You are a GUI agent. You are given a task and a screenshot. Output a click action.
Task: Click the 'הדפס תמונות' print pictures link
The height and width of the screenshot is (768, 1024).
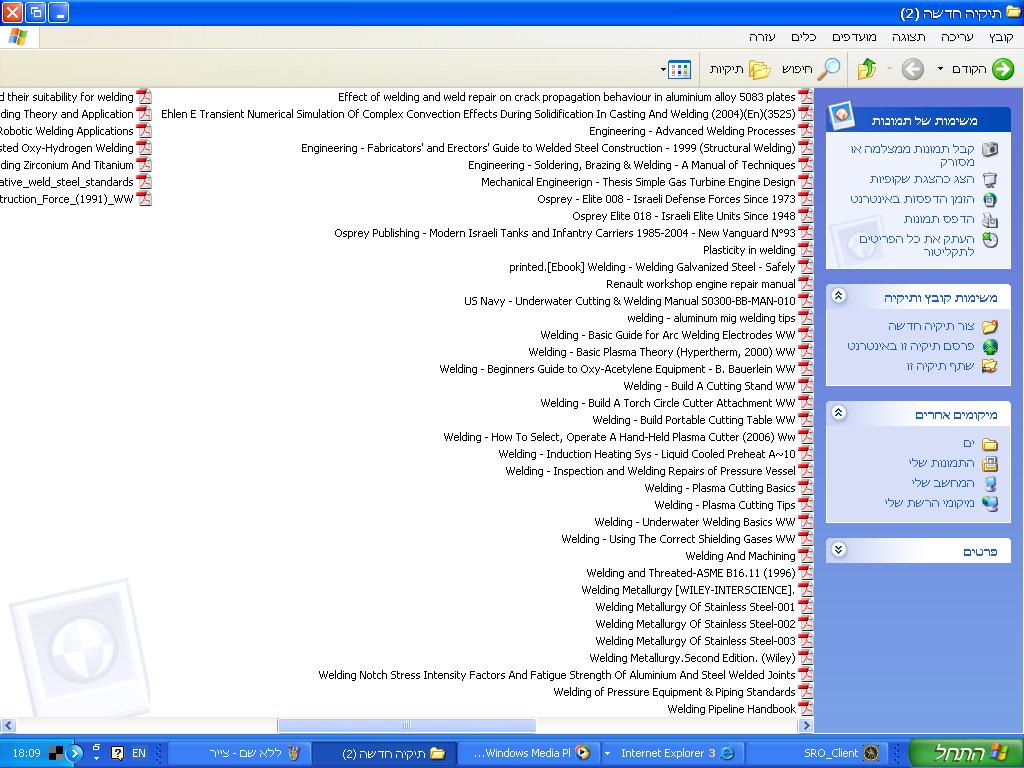[x=939, y=219]
